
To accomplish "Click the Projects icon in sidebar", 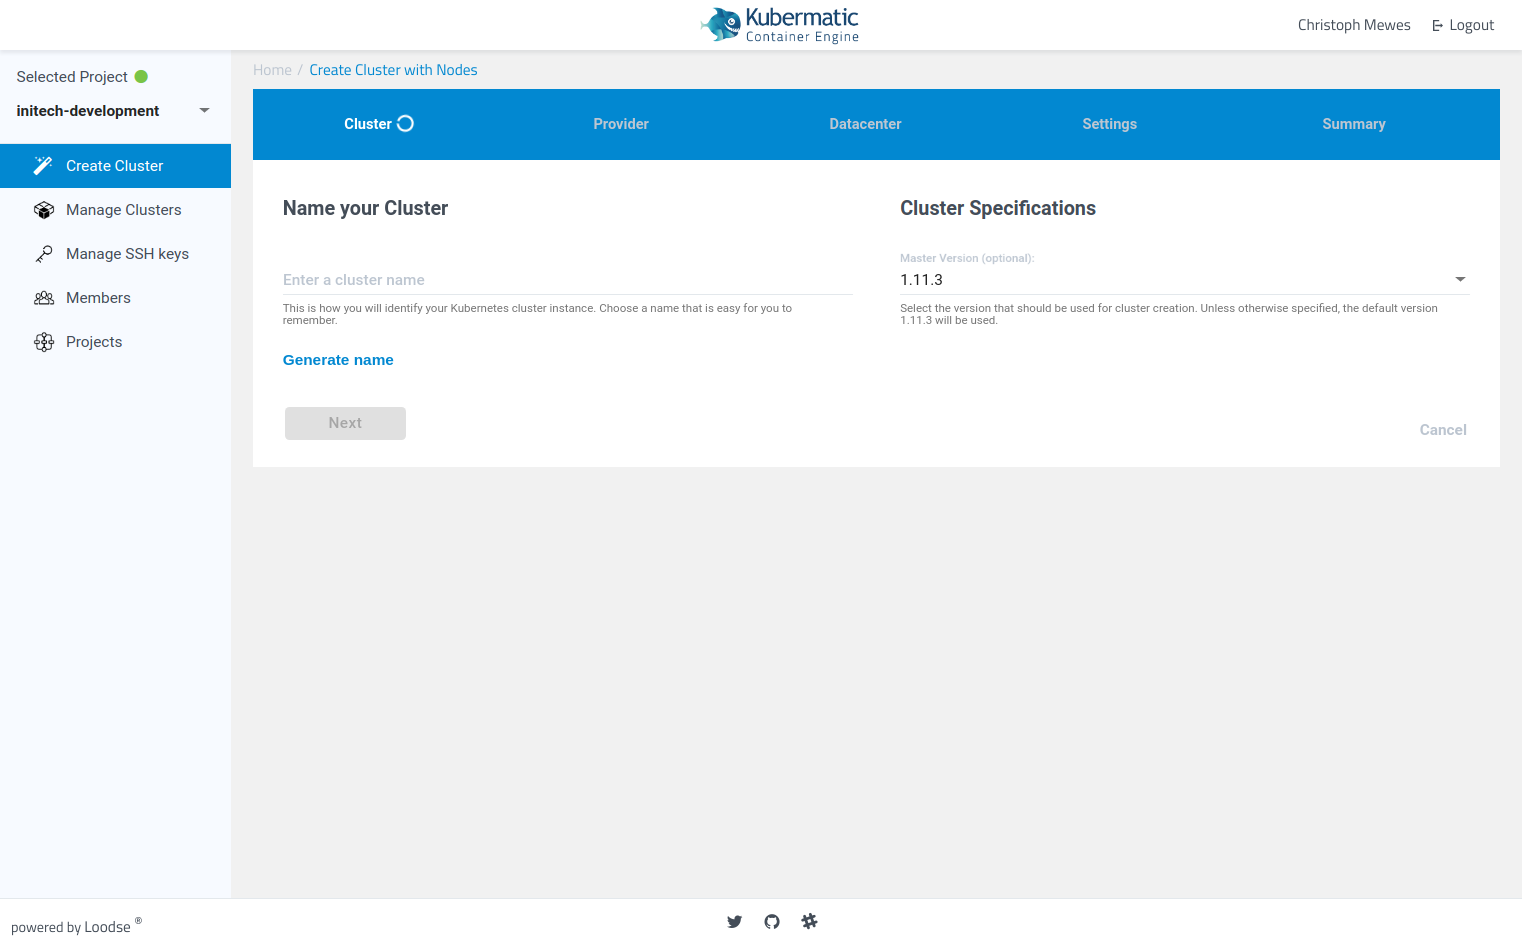I will [44, 342].
